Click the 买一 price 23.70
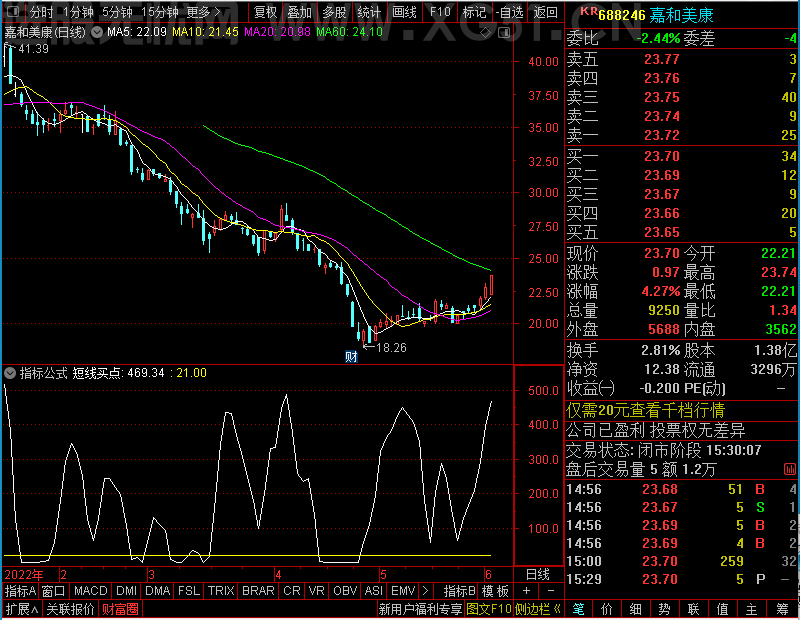The width and height of the screenshot is (800, 620). point(662,156)
